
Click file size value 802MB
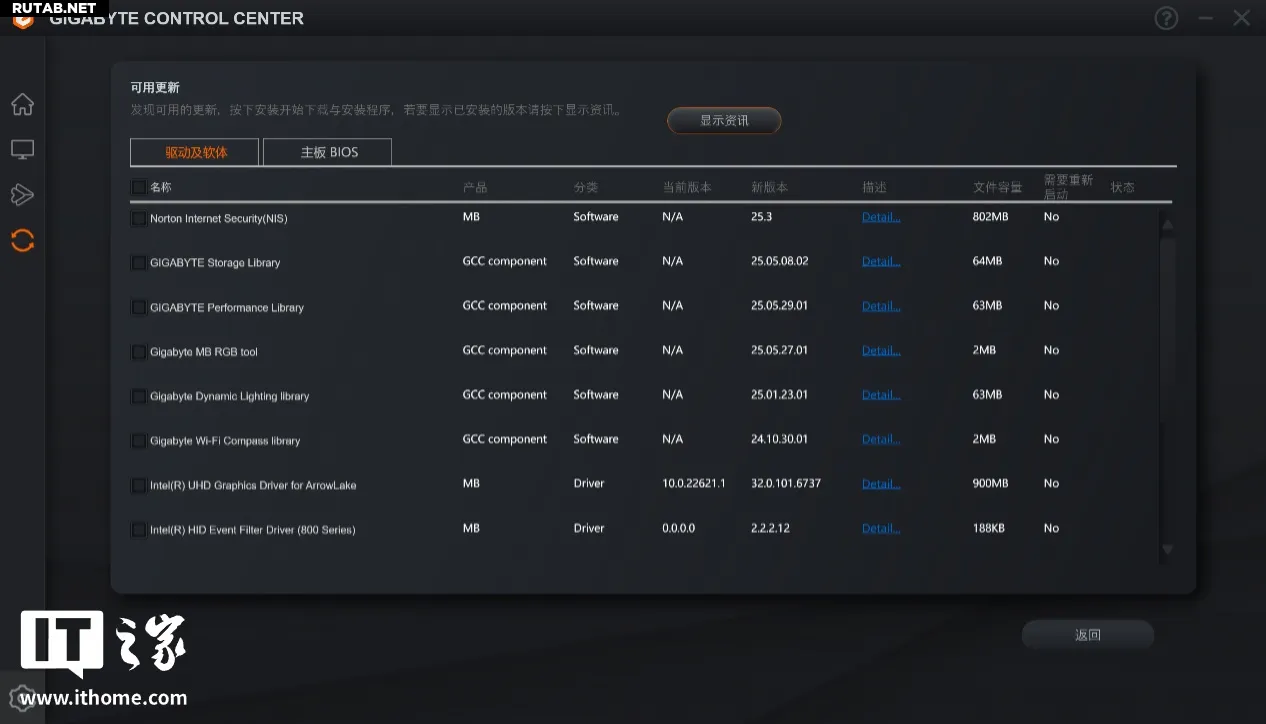tap(991, 217)
